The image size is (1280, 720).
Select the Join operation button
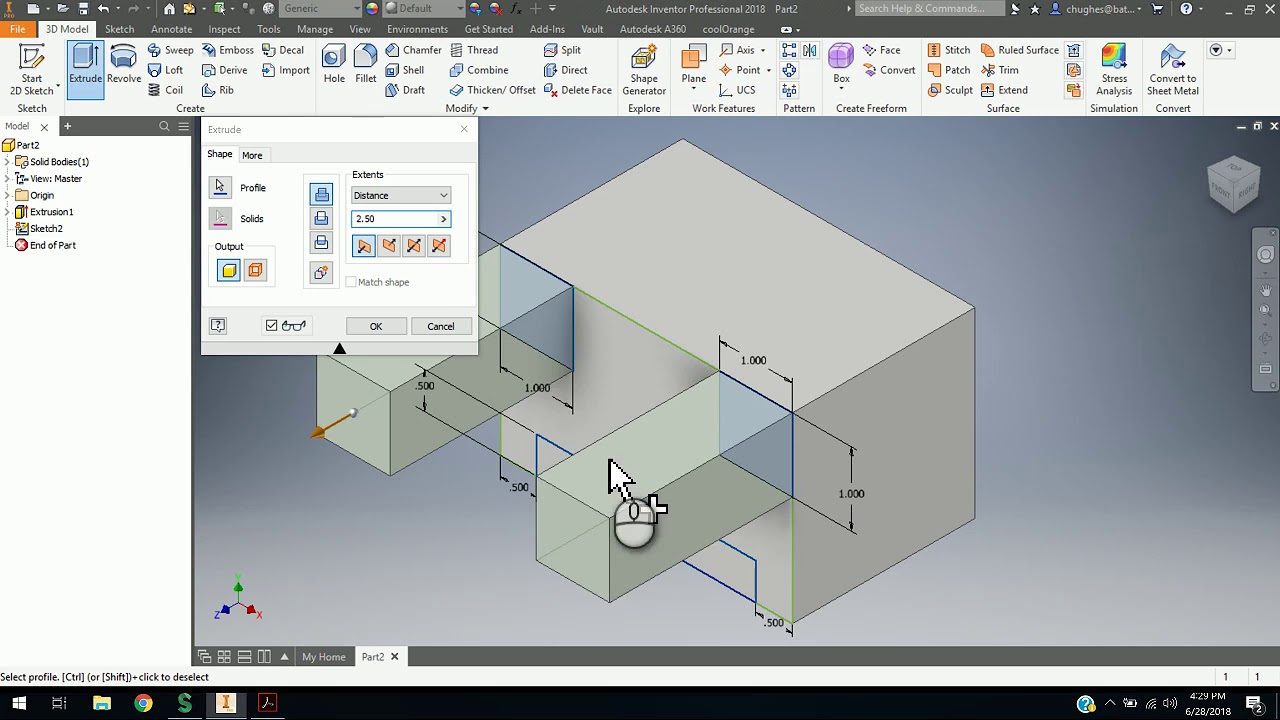coord(321,194)
